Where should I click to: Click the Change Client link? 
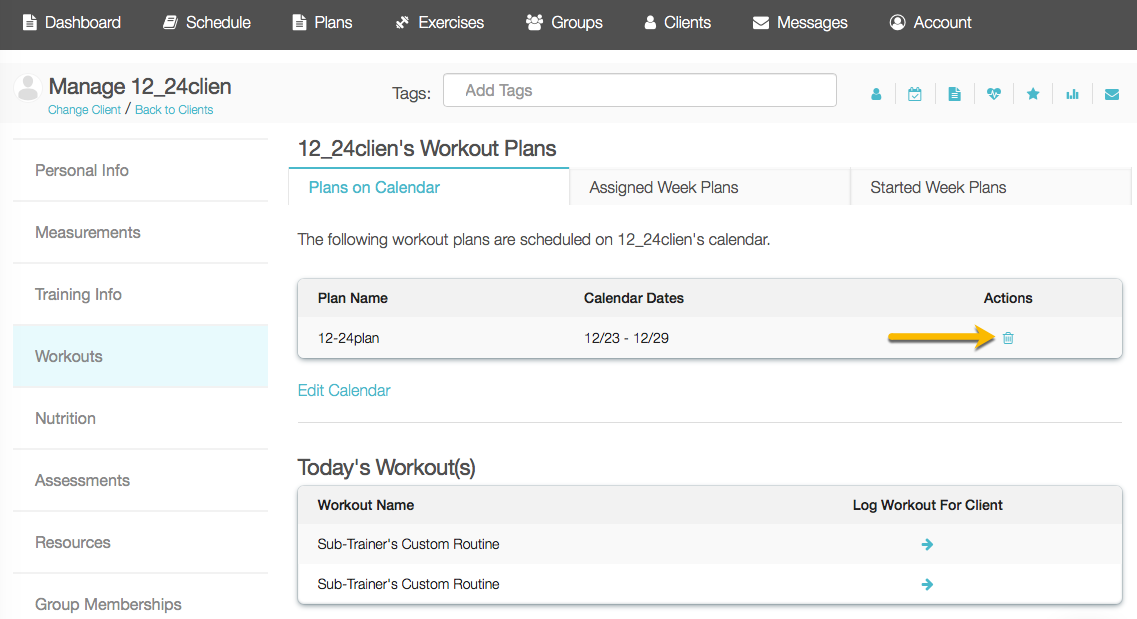pos(84,109)
